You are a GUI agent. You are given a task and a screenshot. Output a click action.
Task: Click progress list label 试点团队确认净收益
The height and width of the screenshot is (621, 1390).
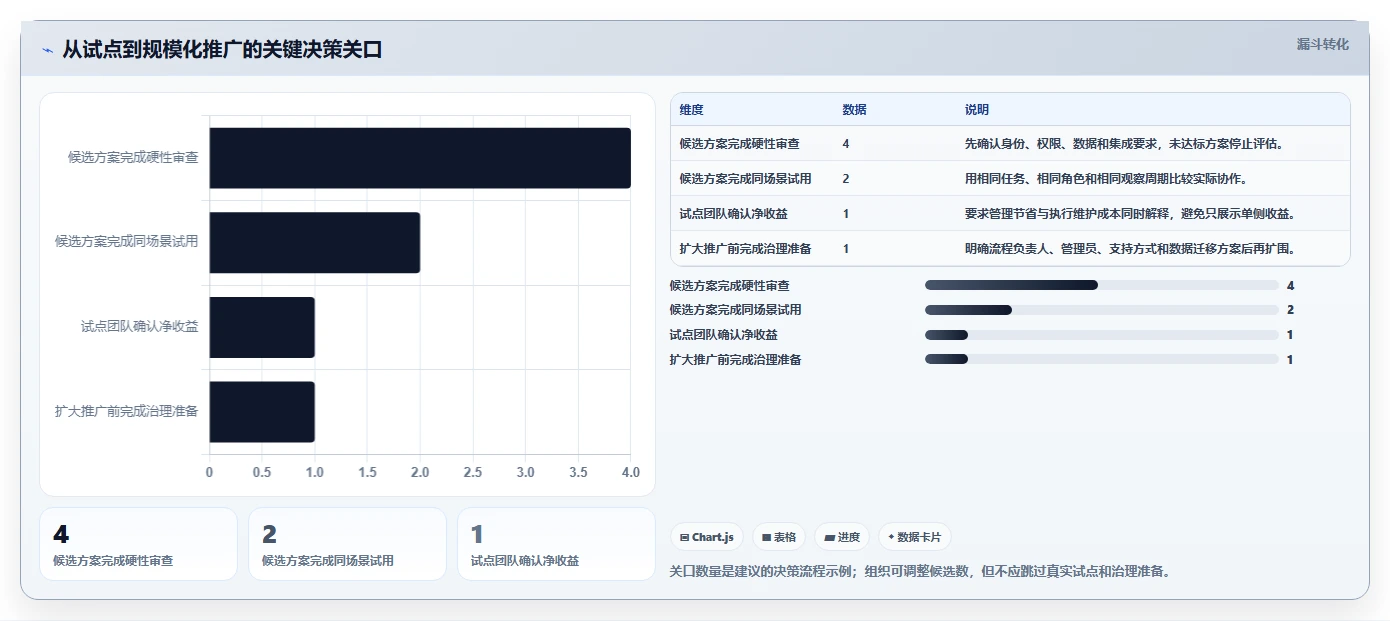pos(723,335)
